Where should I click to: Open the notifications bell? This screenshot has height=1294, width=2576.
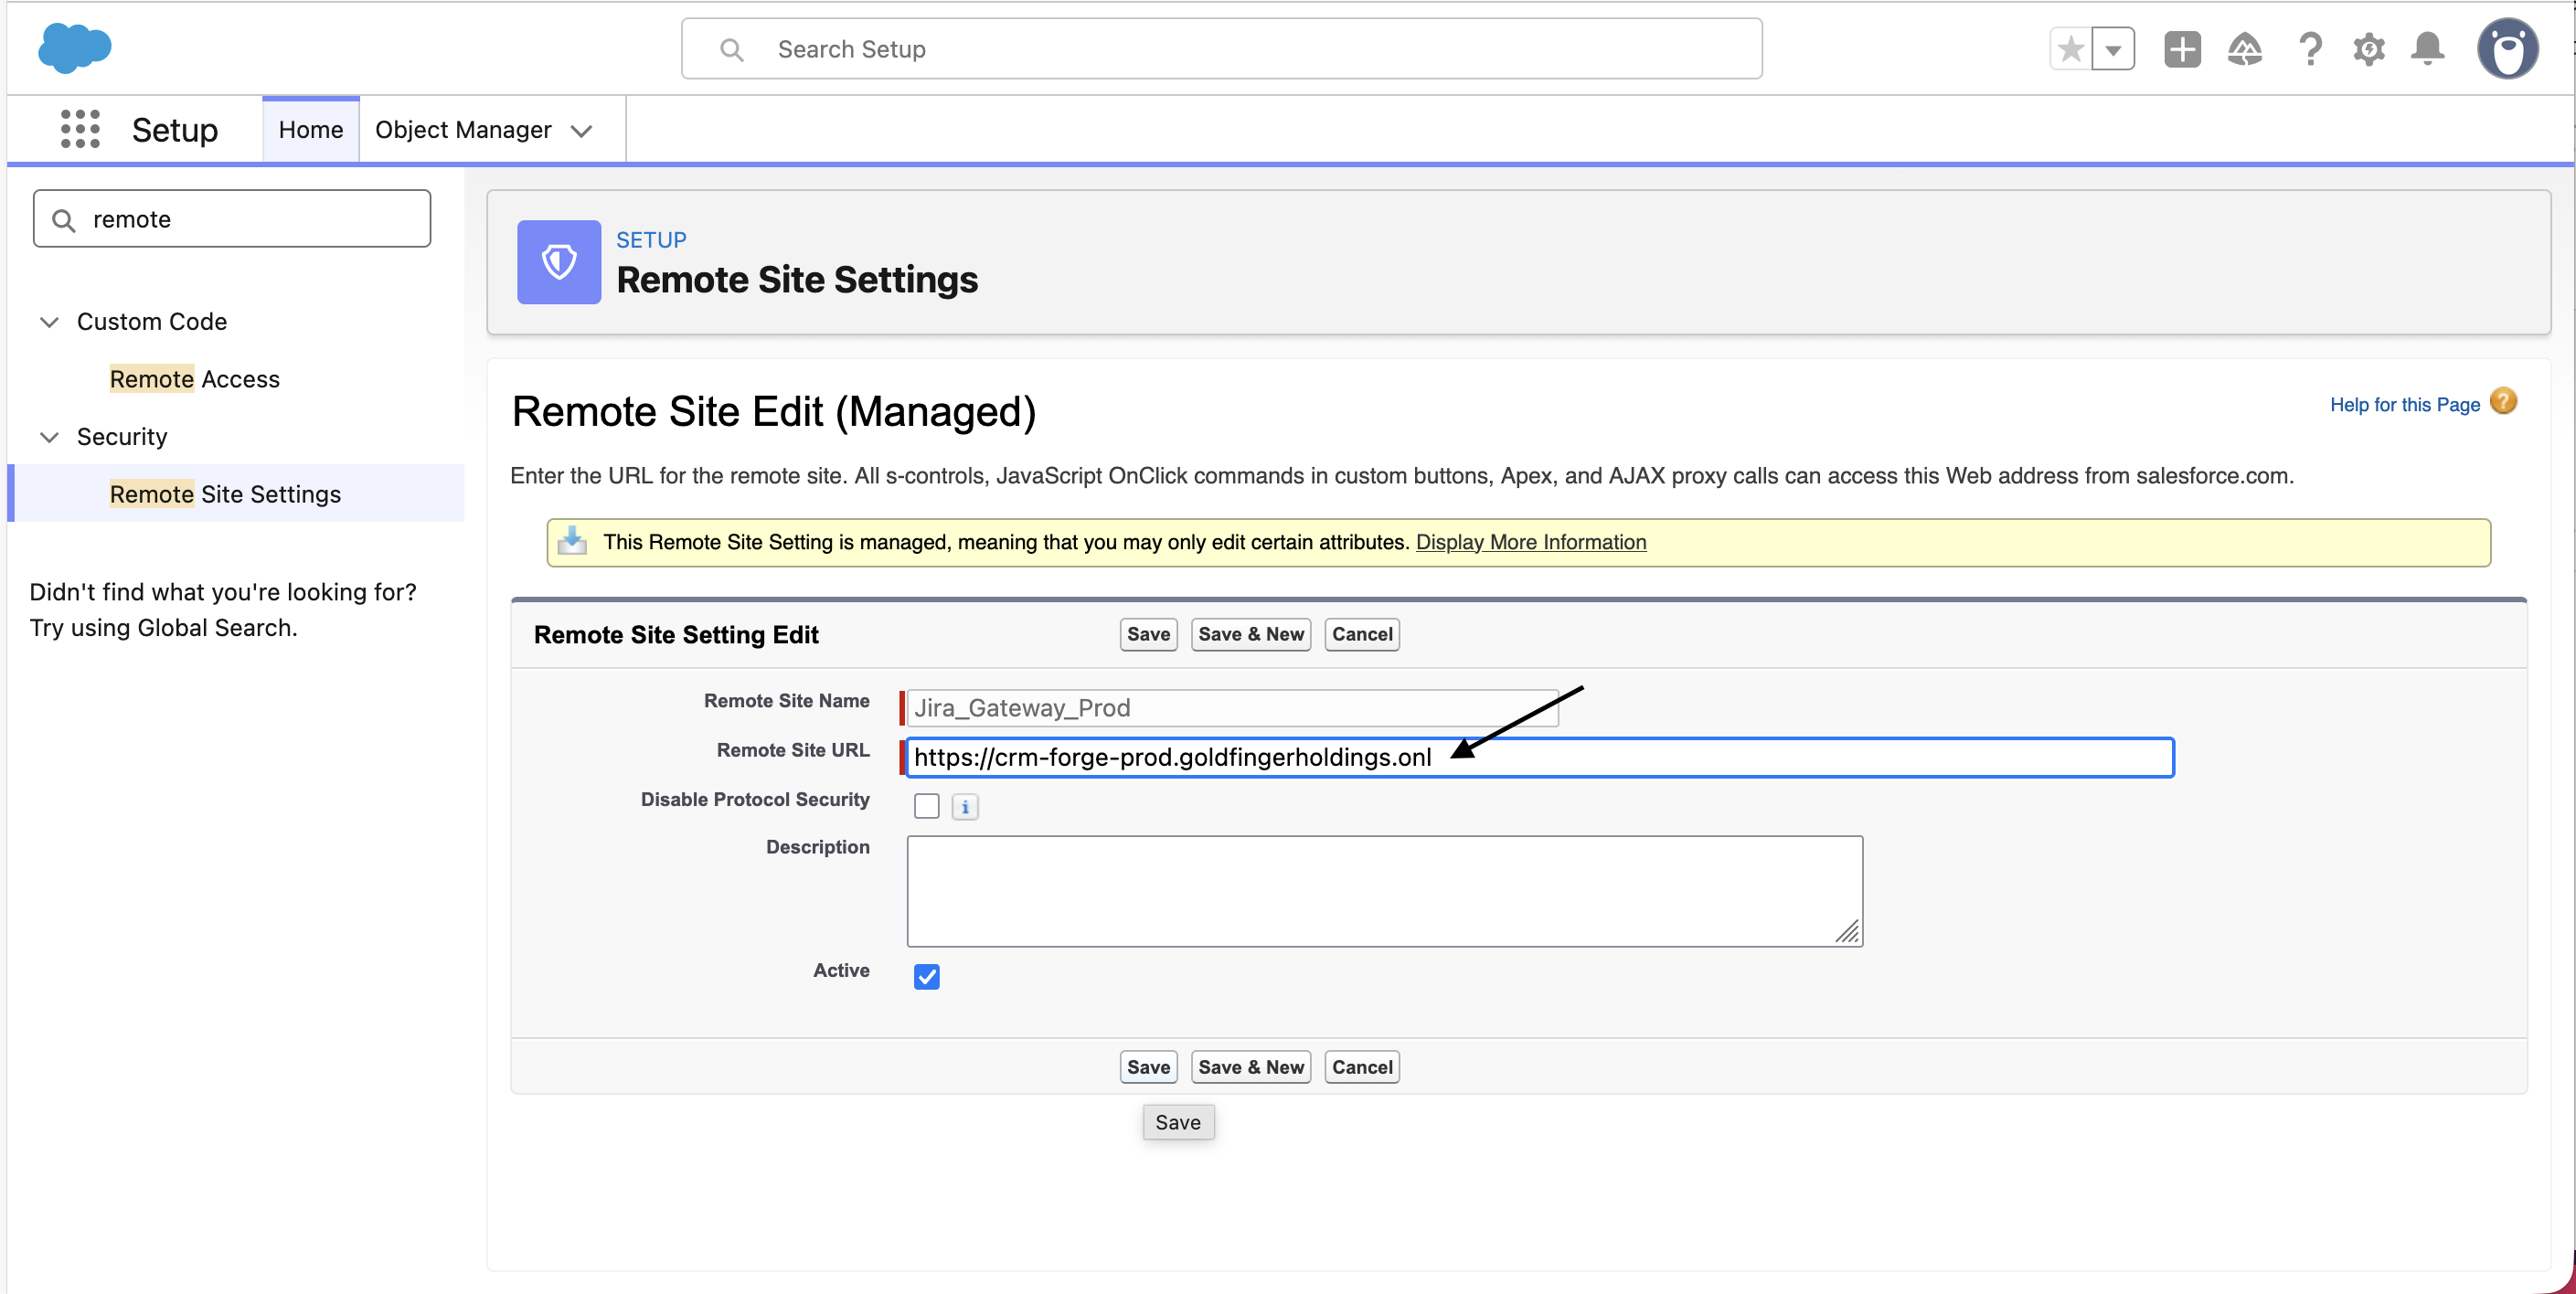click(x=2428, y=49)
